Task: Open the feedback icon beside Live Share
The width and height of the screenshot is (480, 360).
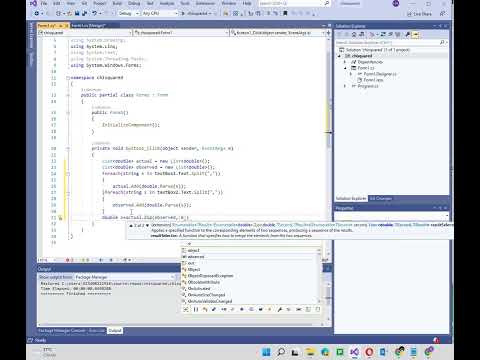Action: click(442, 14)
